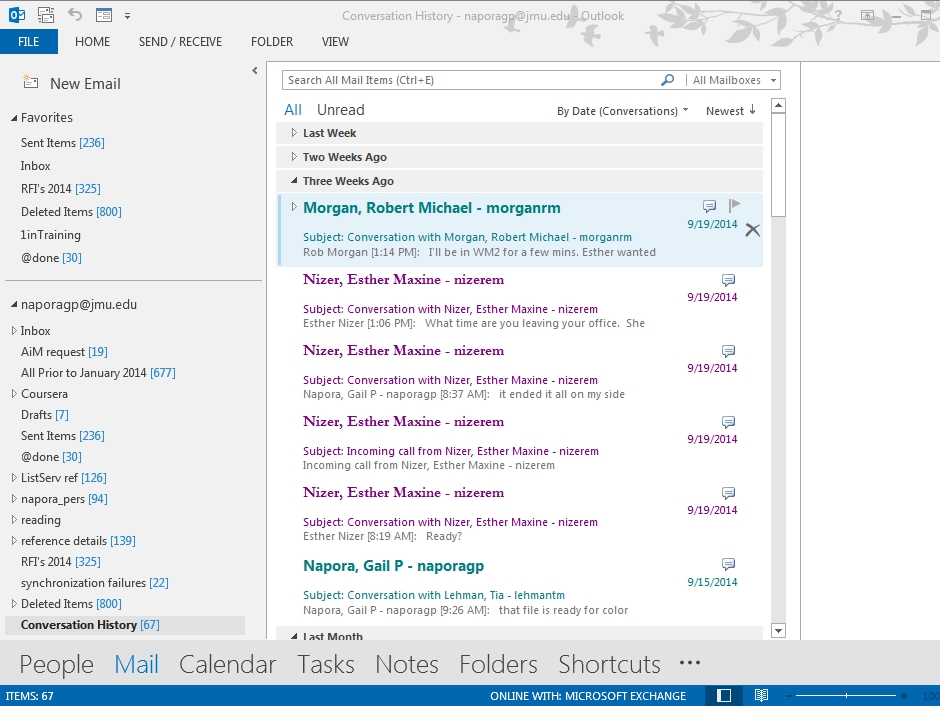Open conversation 'it ended it all on my side'
Screen dimensions: 940x706
coord(520,373)
